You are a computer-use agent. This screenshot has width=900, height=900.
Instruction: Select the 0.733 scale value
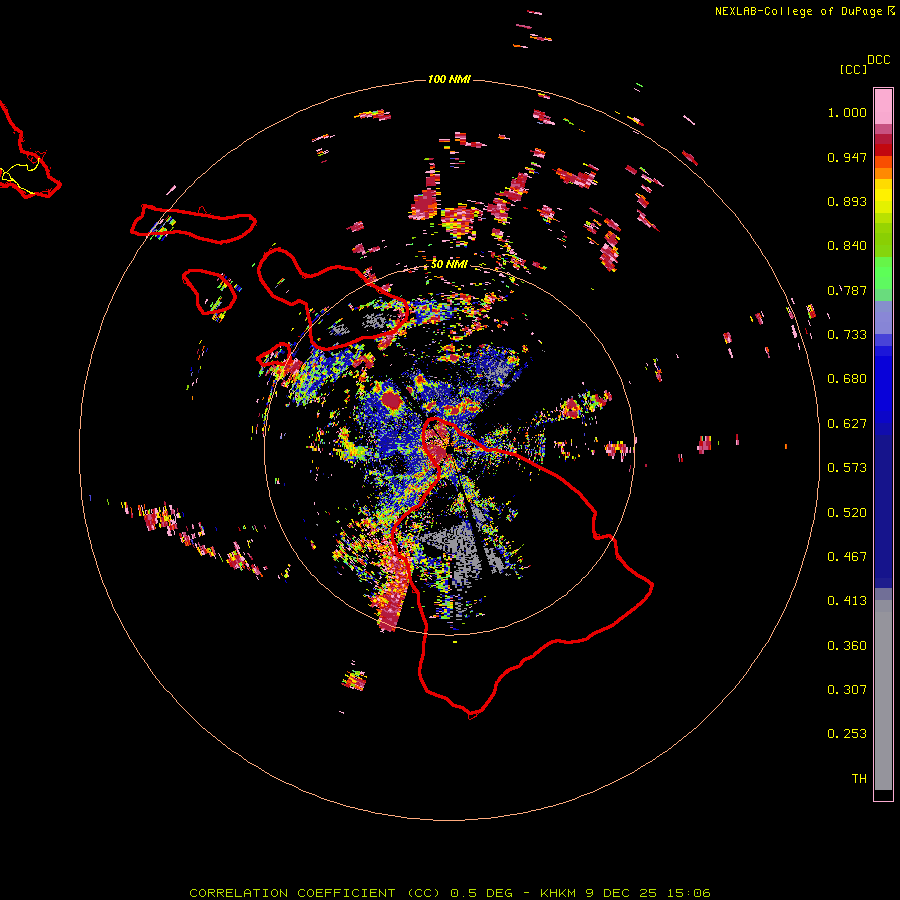pos(847,335)
